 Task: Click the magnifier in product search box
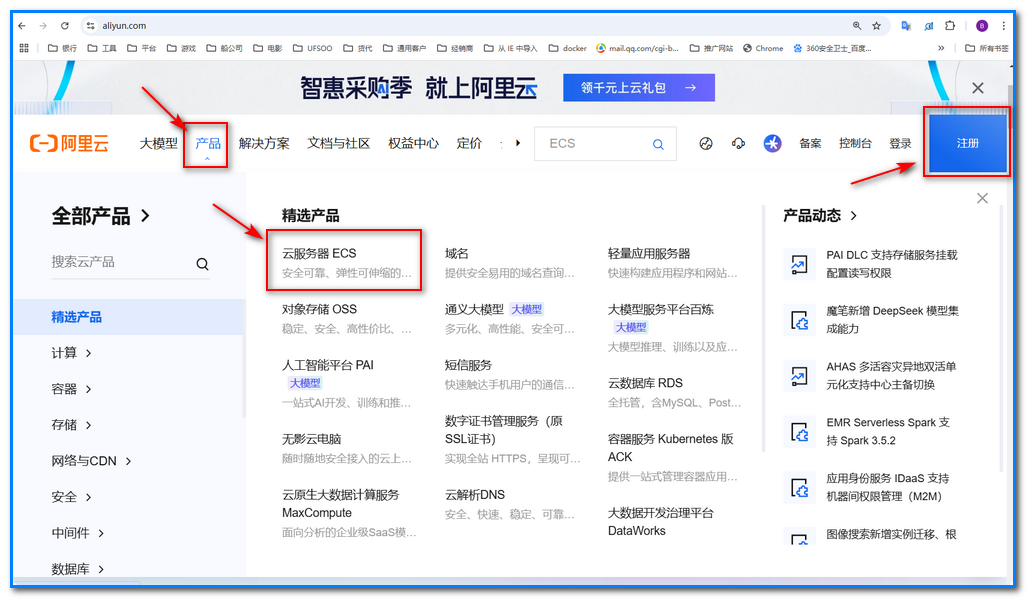[x=202, y=264]
